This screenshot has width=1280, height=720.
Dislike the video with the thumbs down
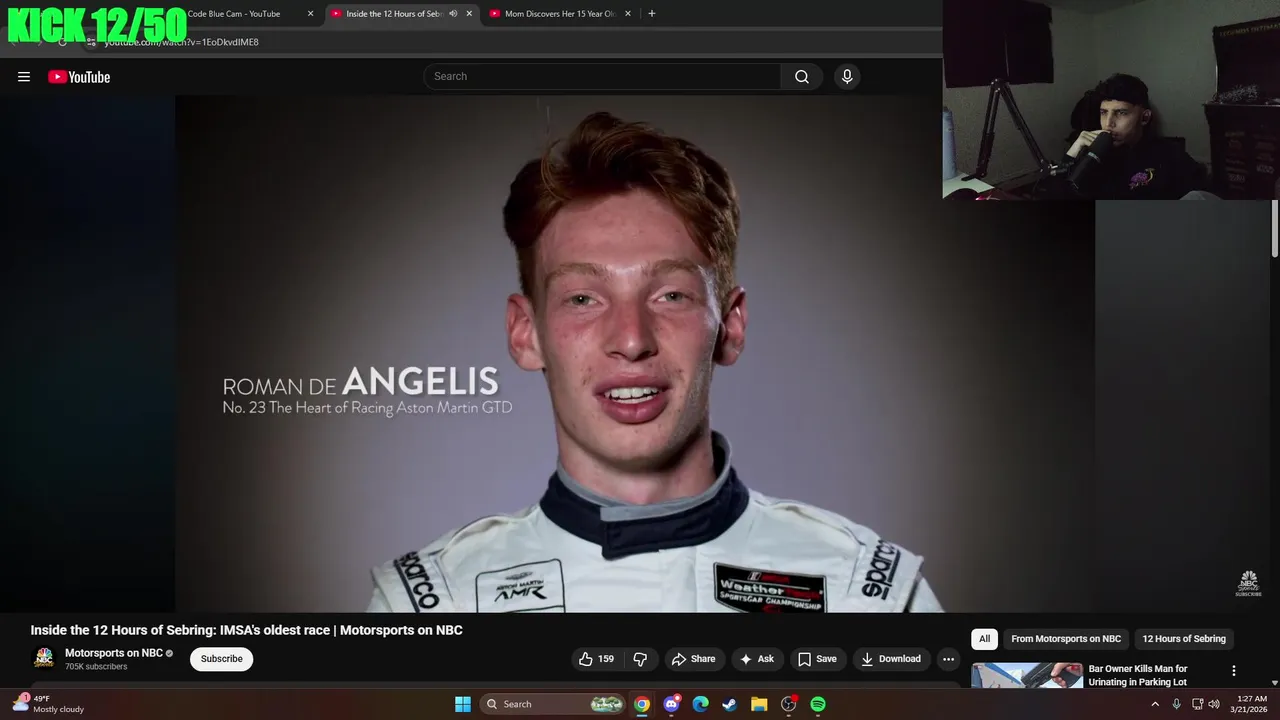(x=641, y=659)
